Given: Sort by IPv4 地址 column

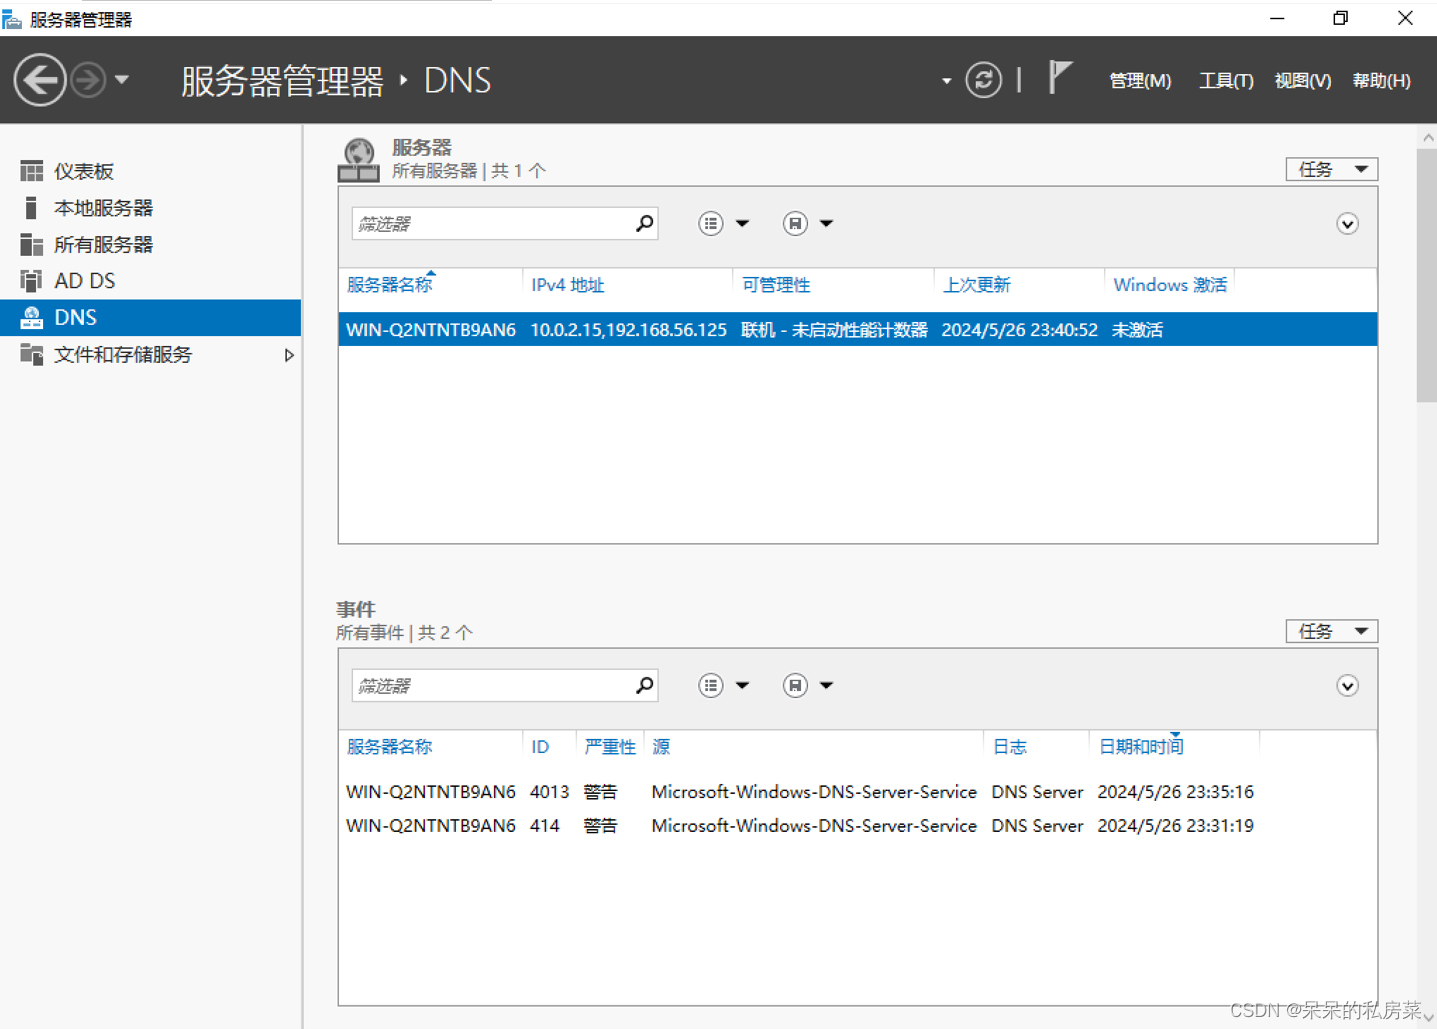Looking at the screenshot, I should pos(568,285).
